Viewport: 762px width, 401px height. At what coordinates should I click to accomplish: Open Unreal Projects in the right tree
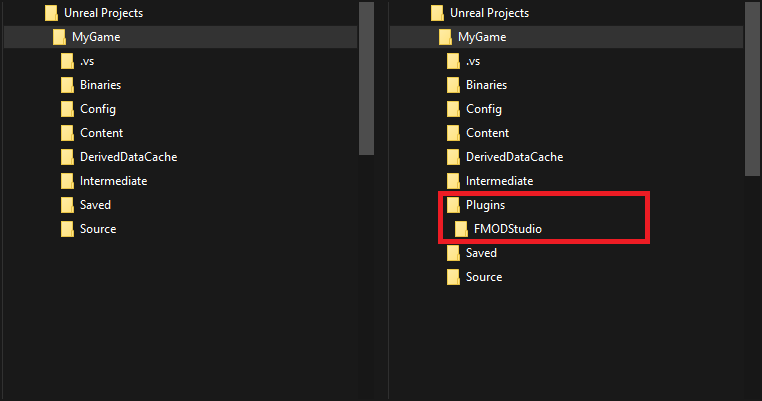click(x=488, y=13)
